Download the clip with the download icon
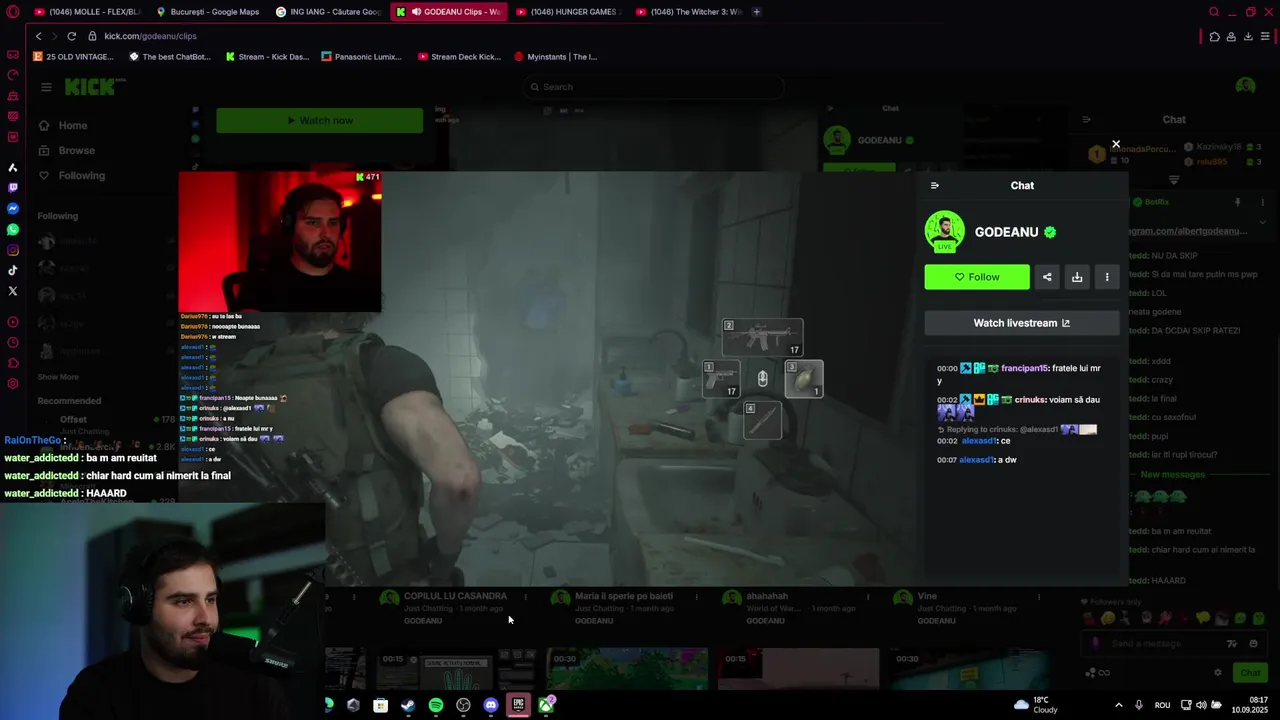The image size is (1280, 720). (x=1077, y=277)
